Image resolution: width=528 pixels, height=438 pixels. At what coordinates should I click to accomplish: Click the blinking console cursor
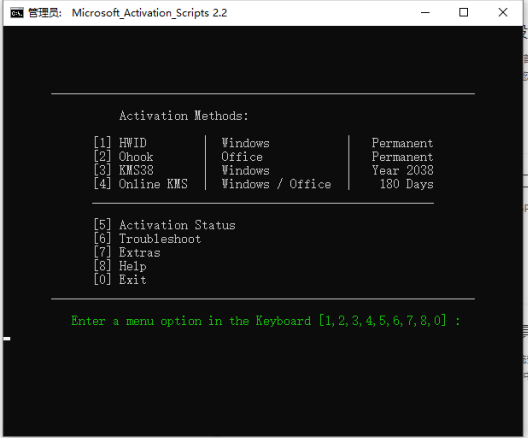[x=7, y=338]
